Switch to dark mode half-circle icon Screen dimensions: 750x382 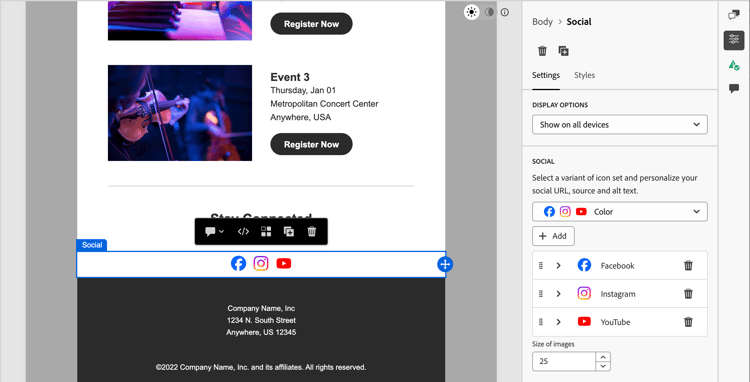(489, 12)
